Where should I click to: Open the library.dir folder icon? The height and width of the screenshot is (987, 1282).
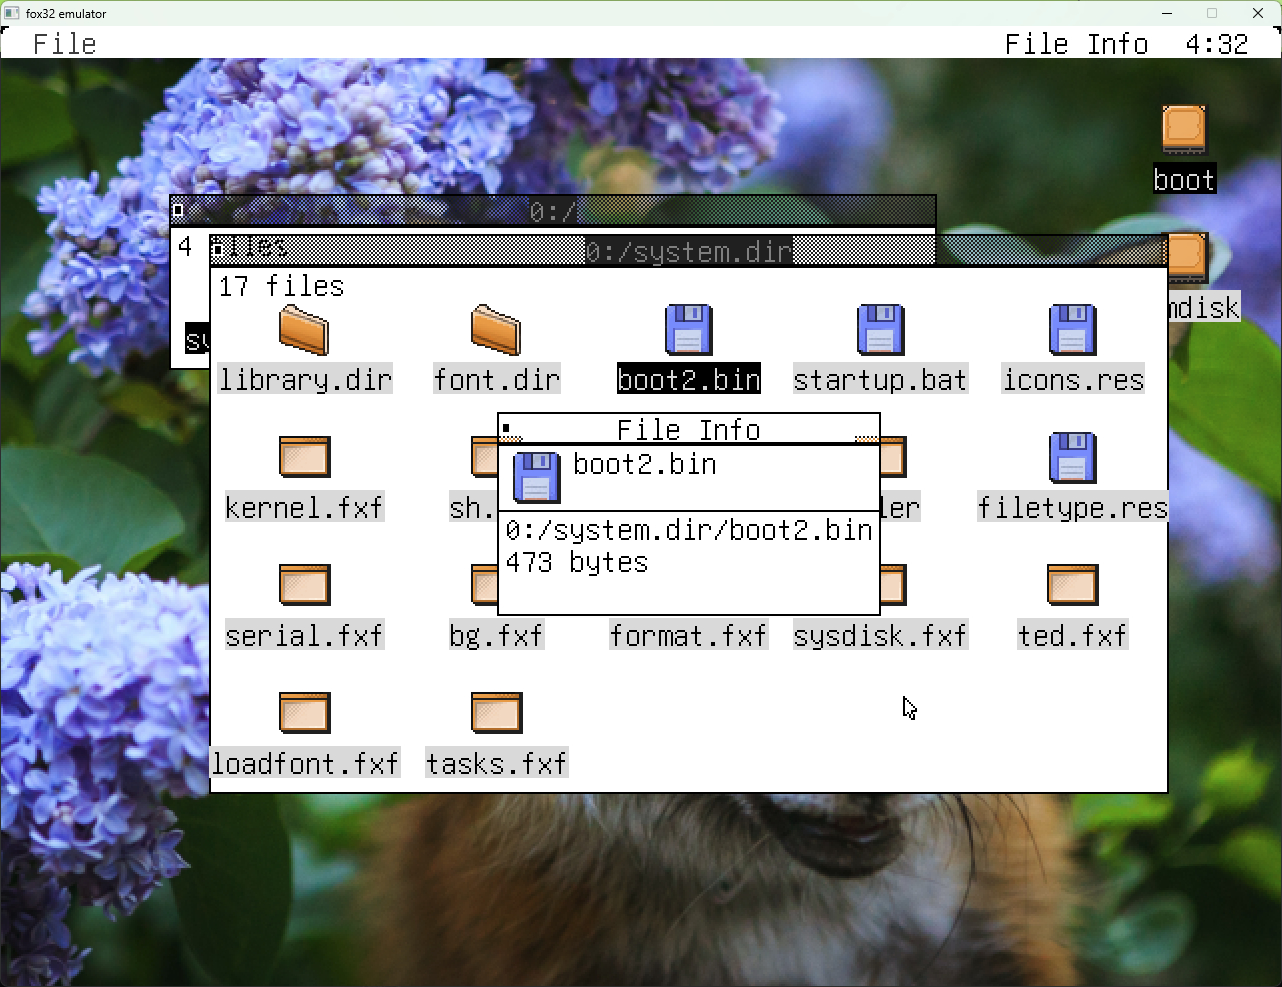click(x=304, y=331)
